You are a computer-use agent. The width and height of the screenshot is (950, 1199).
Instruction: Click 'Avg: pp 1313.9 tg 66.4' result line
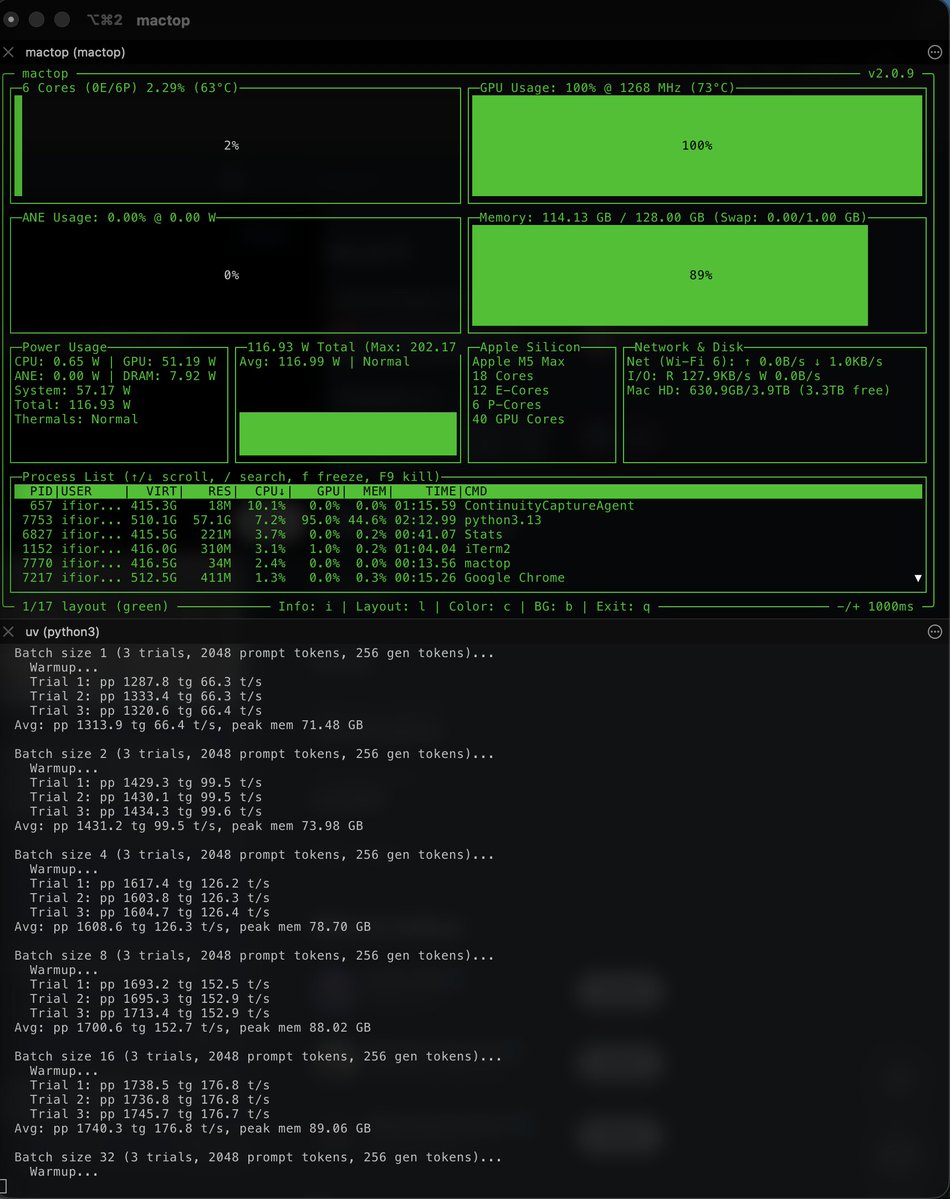tap(188, 725)
